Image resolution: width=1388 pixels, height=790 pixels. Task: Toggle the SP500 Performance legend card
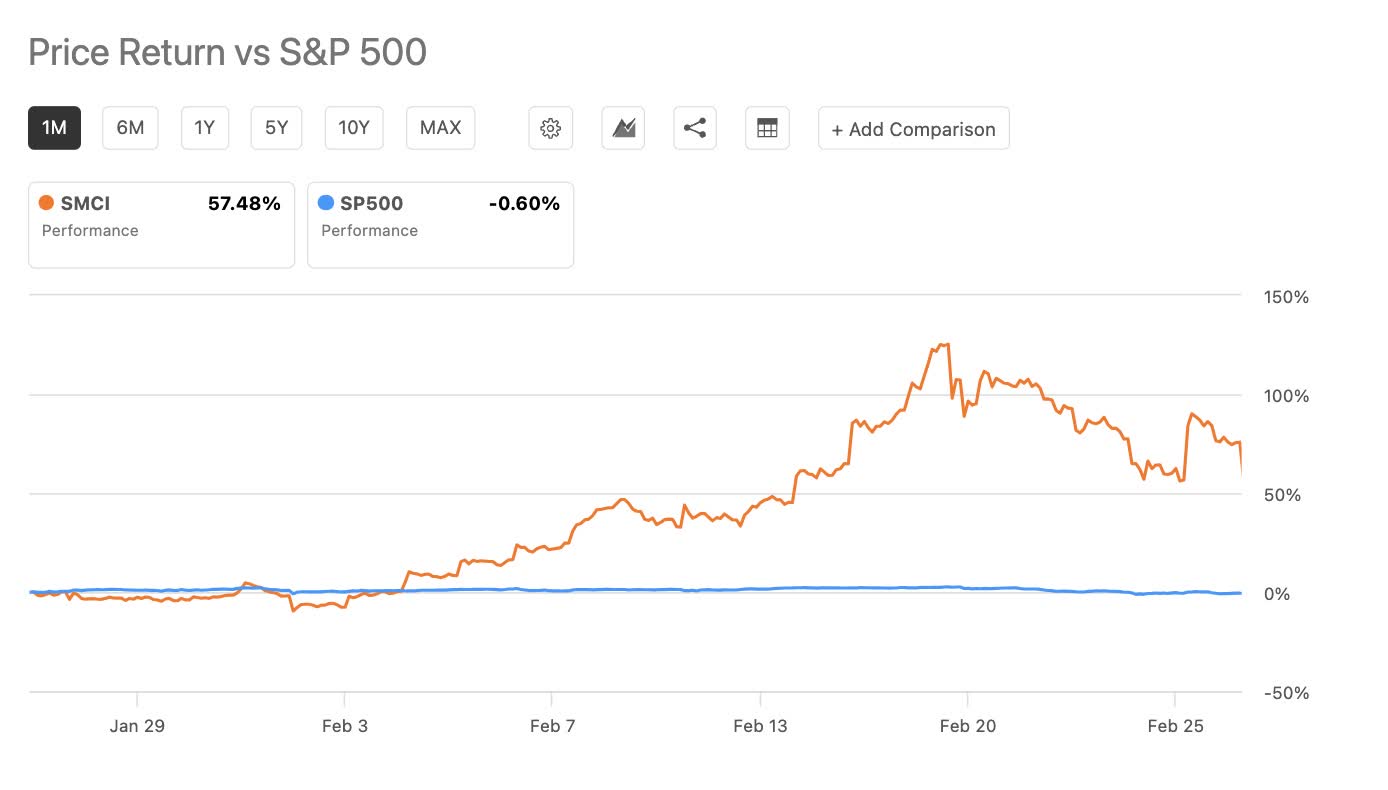pos(440,224)
